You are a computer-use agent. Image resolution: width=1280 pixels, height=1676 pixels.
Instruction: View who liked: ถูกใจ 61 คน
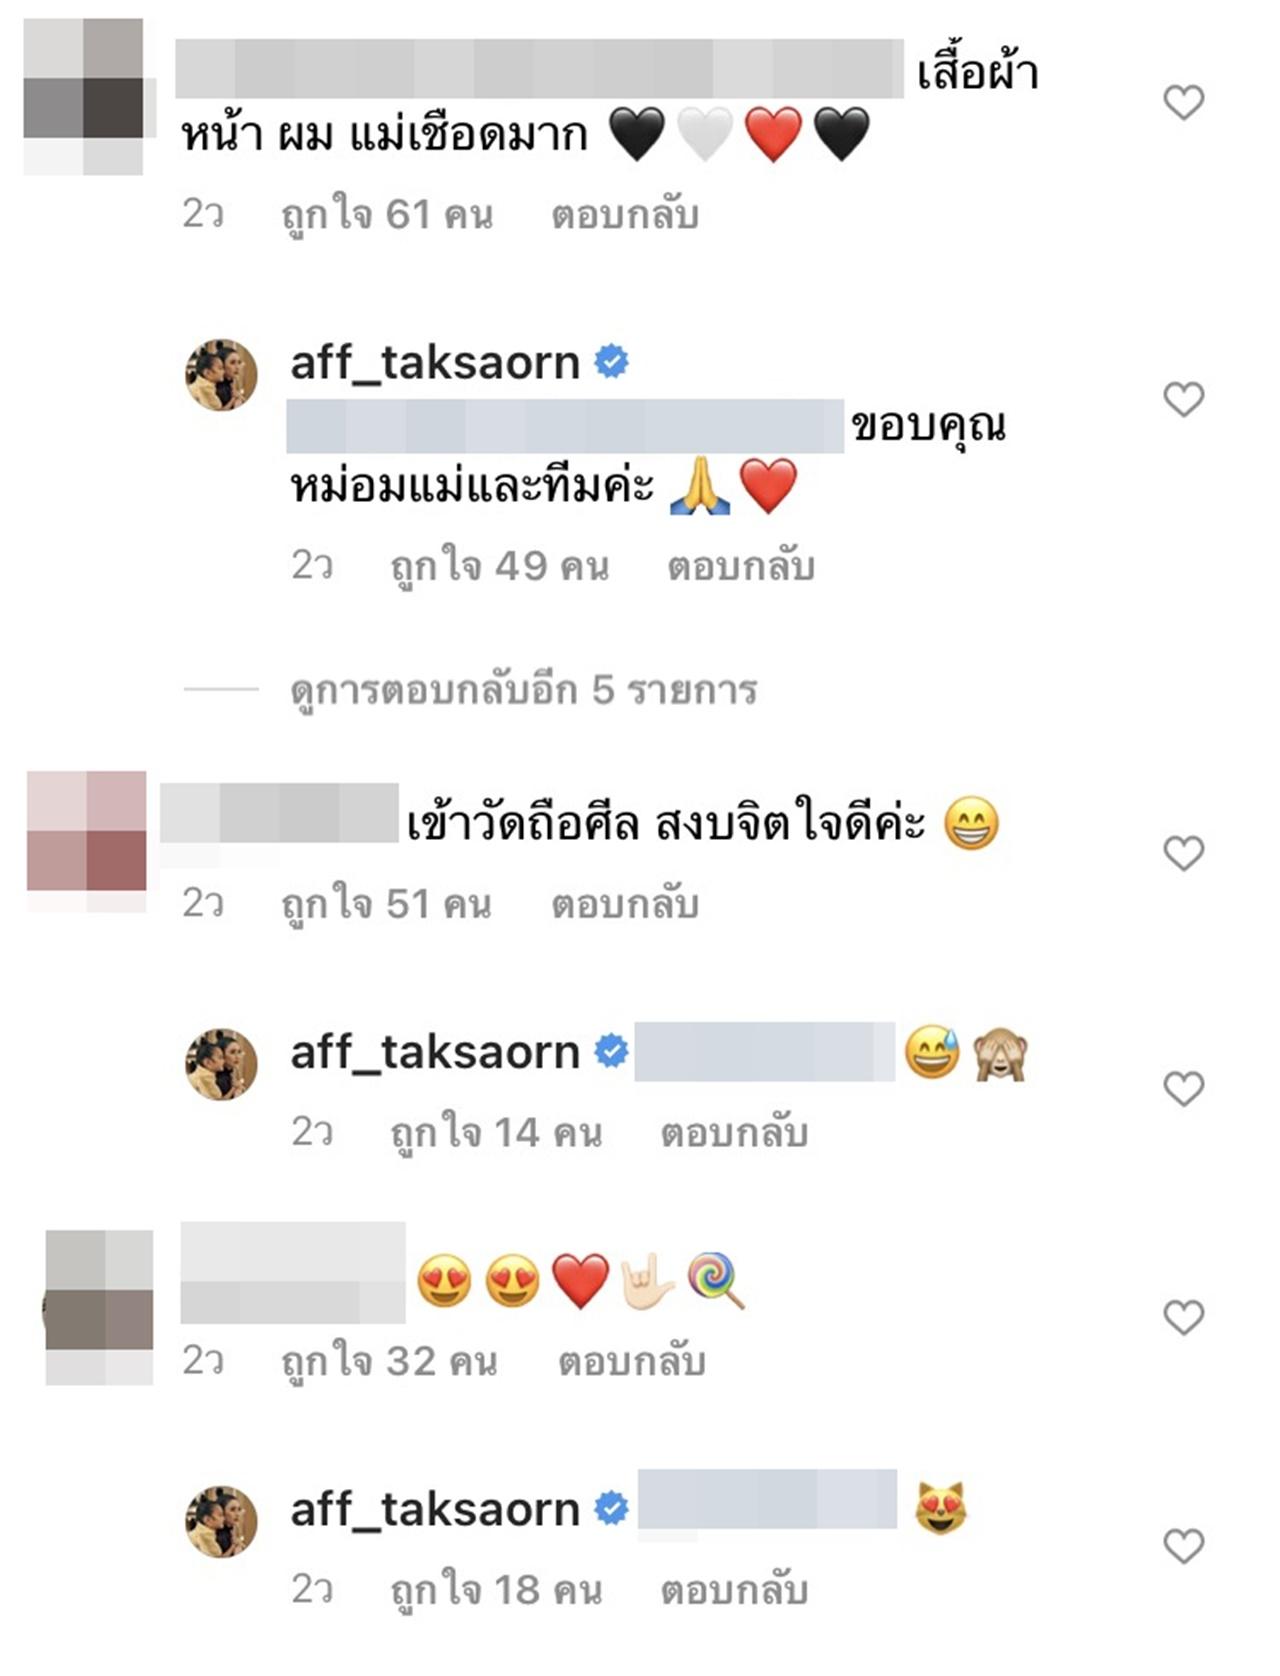coord(387,215)
